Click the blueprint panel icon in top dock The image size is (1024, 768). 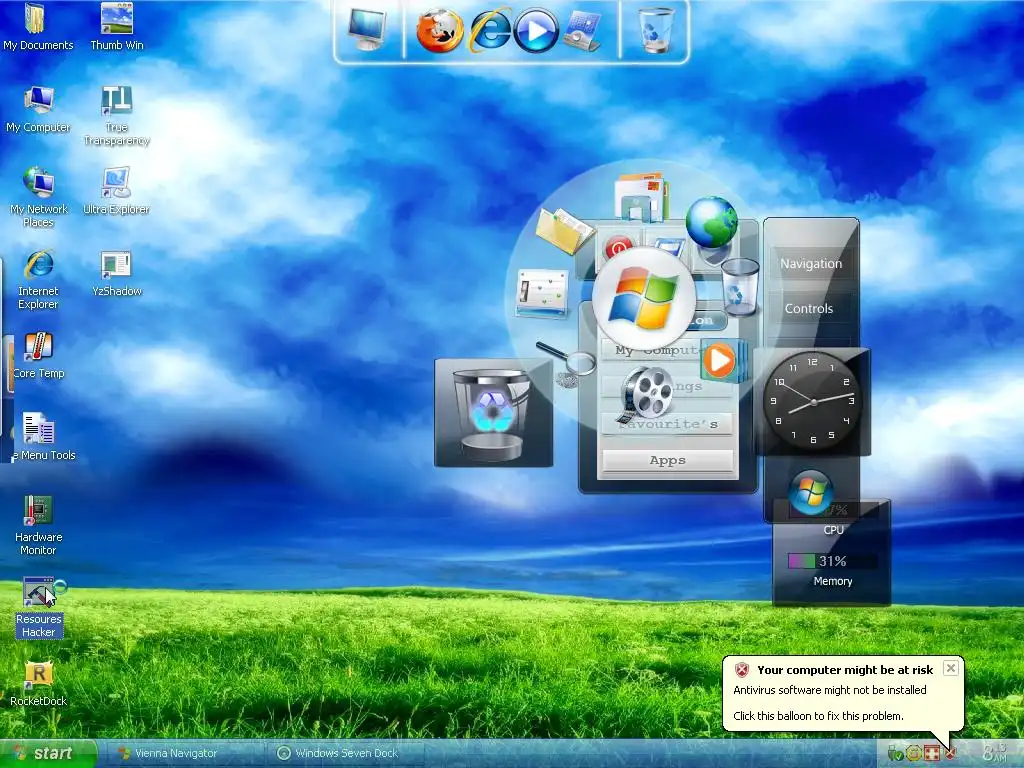[582, 31]
